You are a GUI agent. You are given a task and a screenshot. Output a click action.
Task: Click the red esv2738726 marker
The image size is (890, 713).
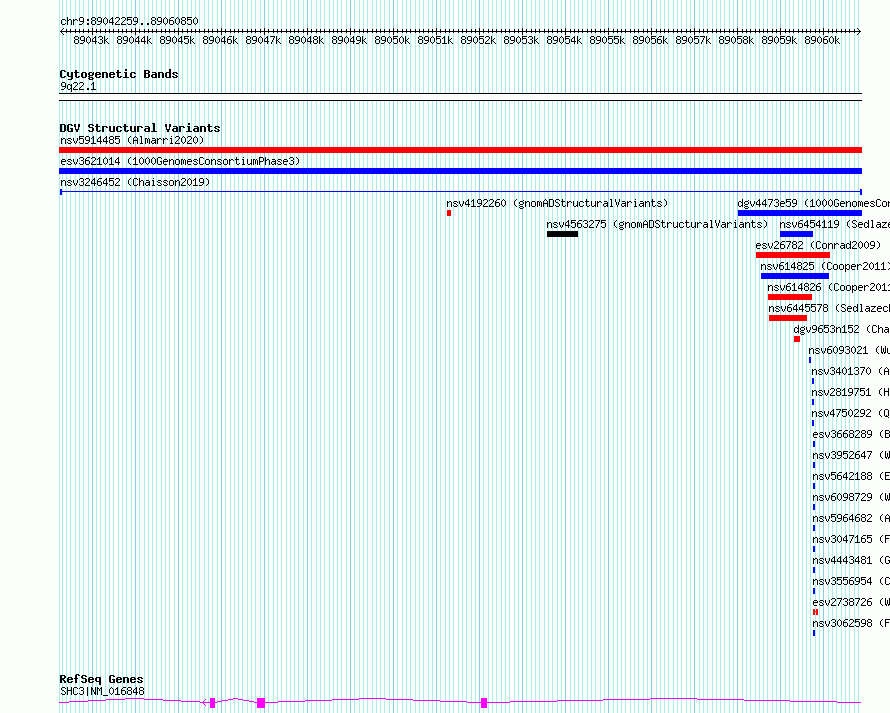(815, 612)
